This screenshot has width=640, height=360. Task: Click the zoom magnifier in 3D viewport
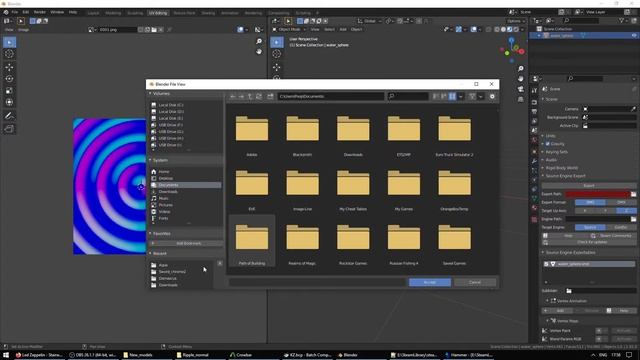pos(520,69)
